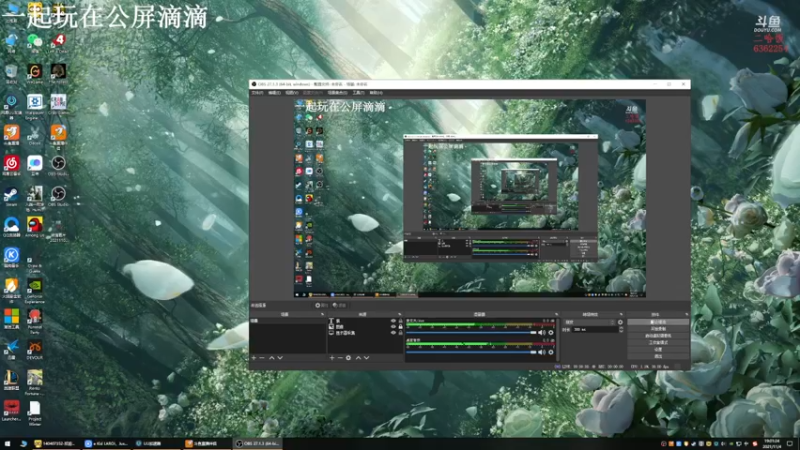Open Rento Fortune desktop shortcut
This screenshot has height=450, width=800.
[35, 383]
